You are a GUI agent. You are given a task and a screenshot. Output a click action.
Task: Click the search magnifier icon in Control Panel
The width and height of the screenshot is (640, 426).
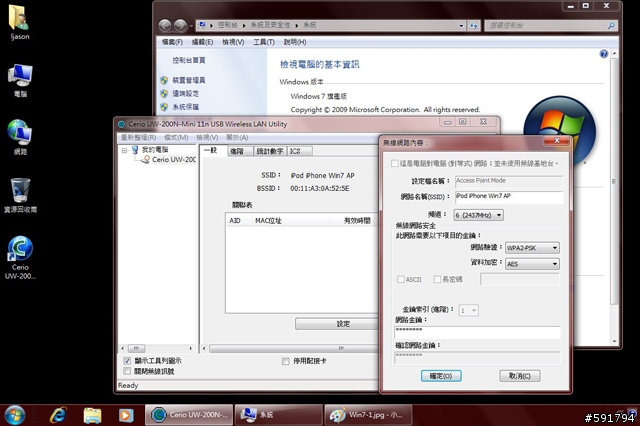(x=611, y=25)
